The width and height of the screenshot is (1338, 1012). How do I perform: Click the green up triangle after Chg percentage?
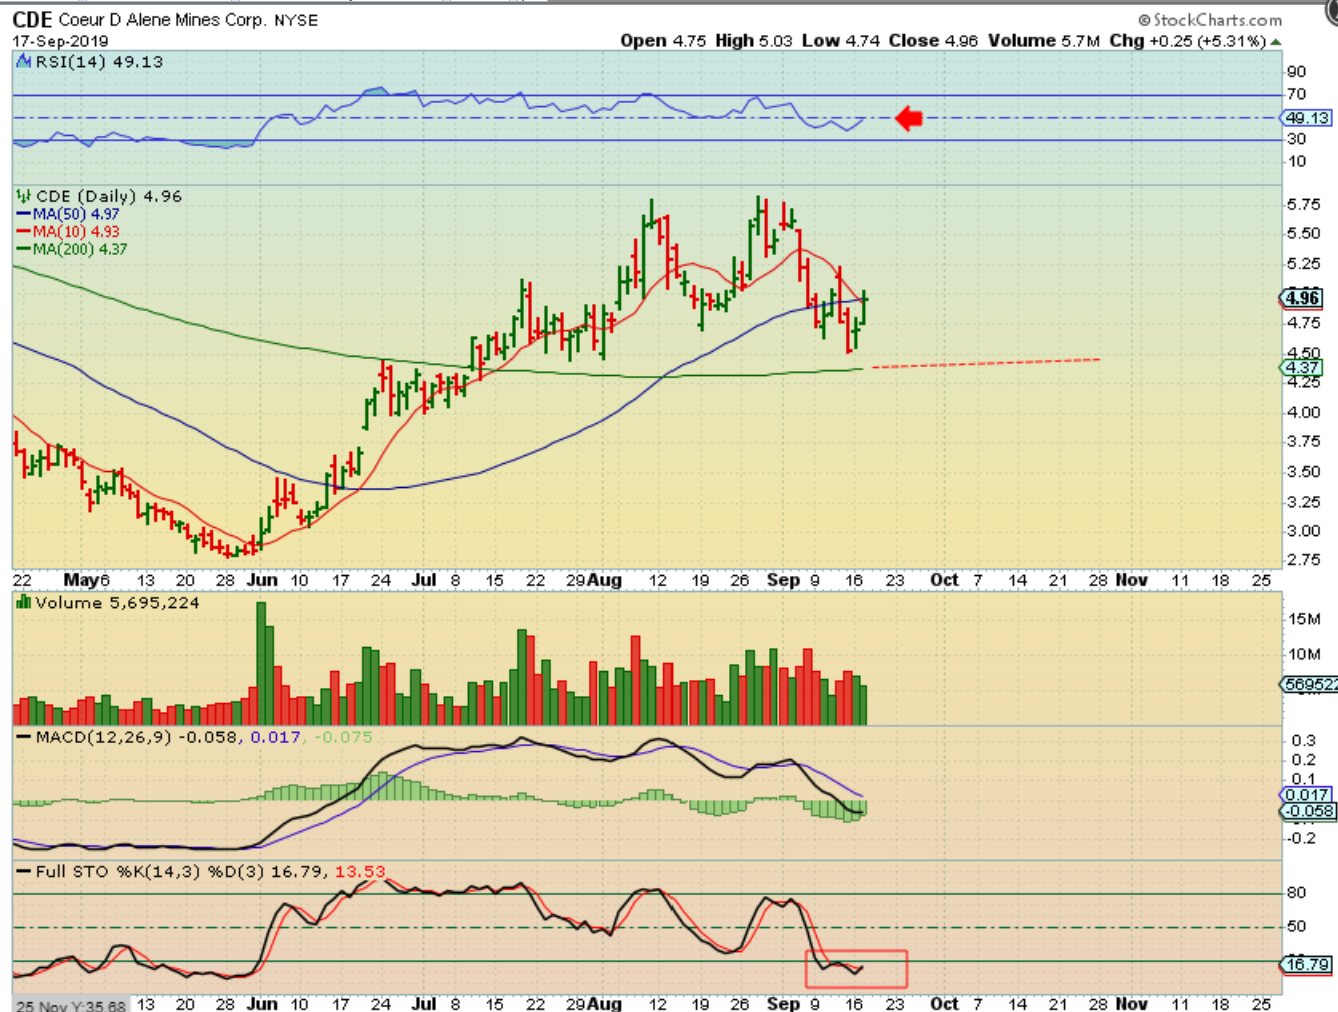[x=1276, y=41]
